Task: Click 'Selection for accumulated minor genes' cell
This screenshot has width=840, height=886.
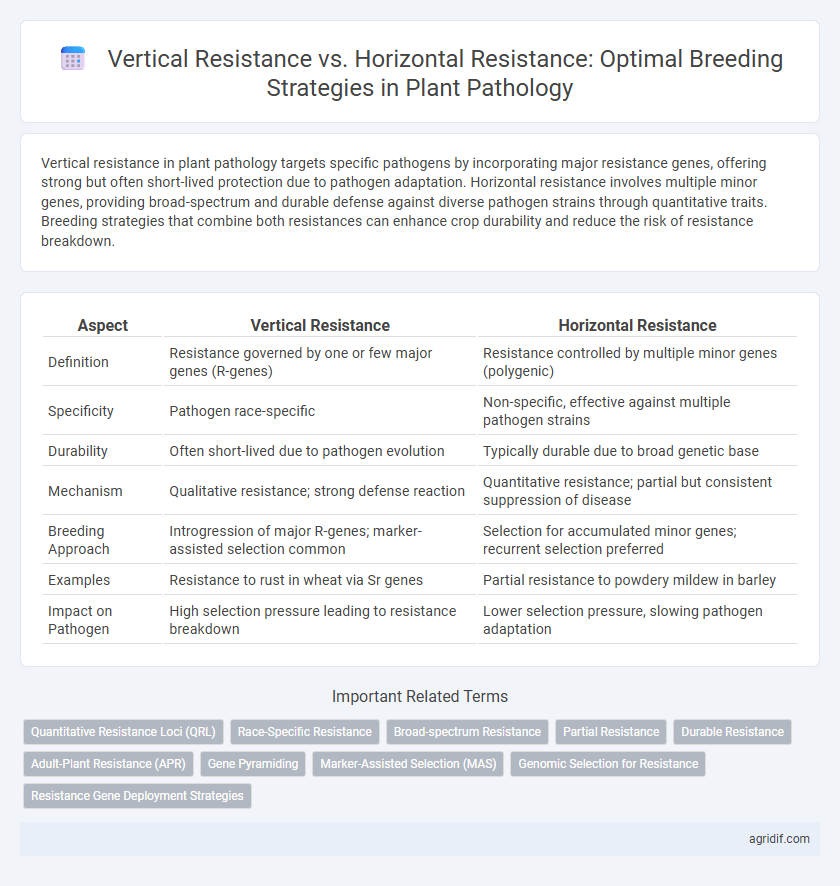Action: 637,540
